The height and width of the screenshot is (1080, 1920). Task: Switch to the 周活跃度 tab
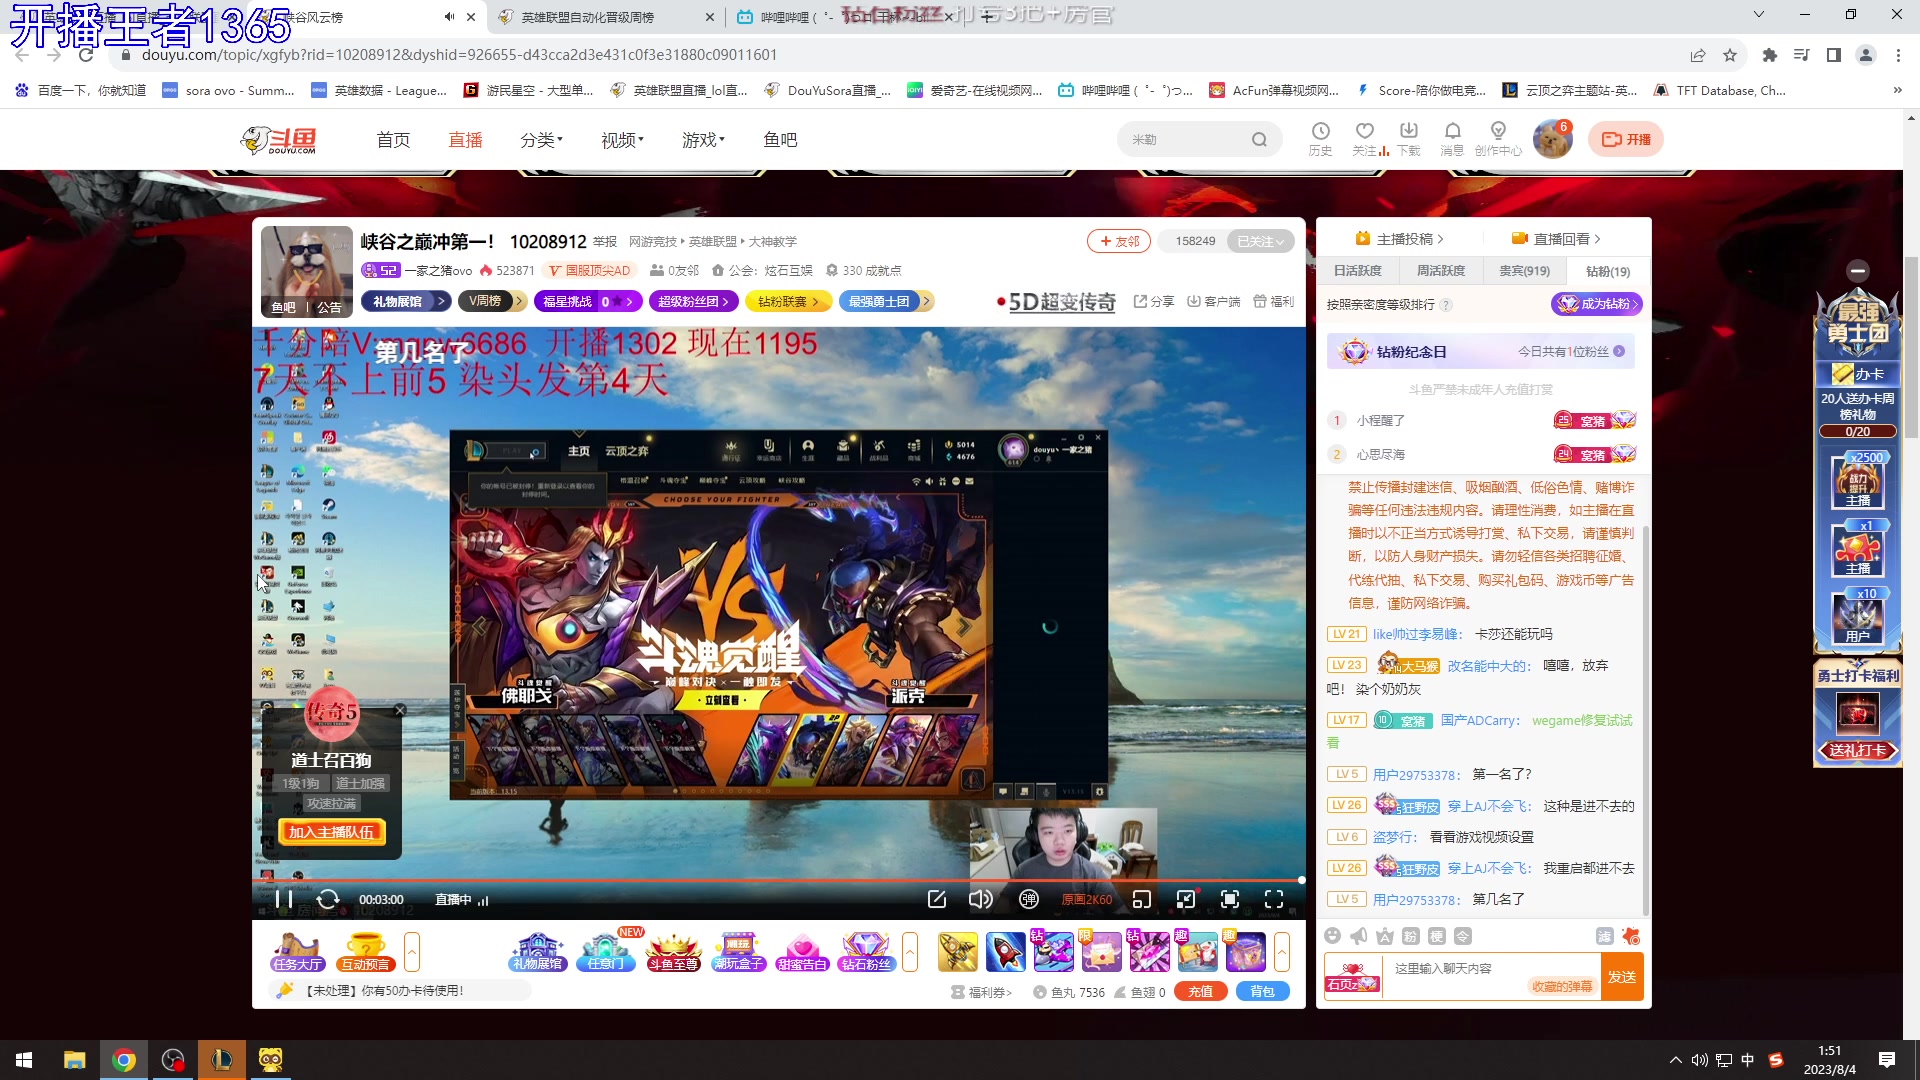(1440, 271)
